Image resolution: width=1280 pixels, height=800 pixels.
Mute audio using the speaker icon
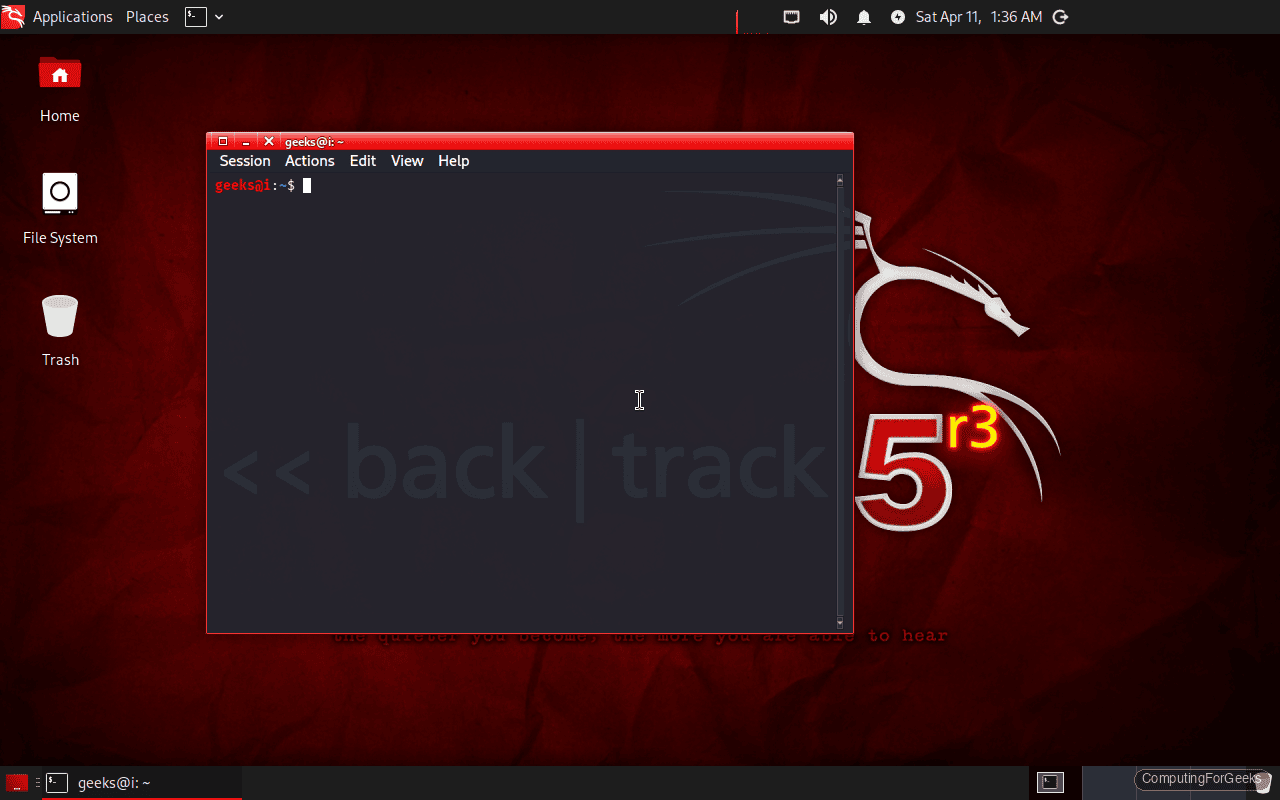[828, 16]
